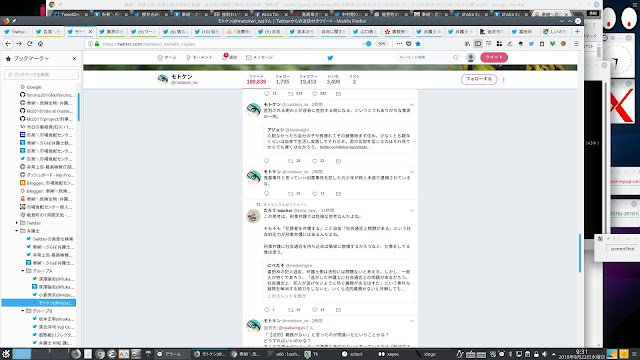Click the Twitter bird logo in header

(x=330, y=58)
